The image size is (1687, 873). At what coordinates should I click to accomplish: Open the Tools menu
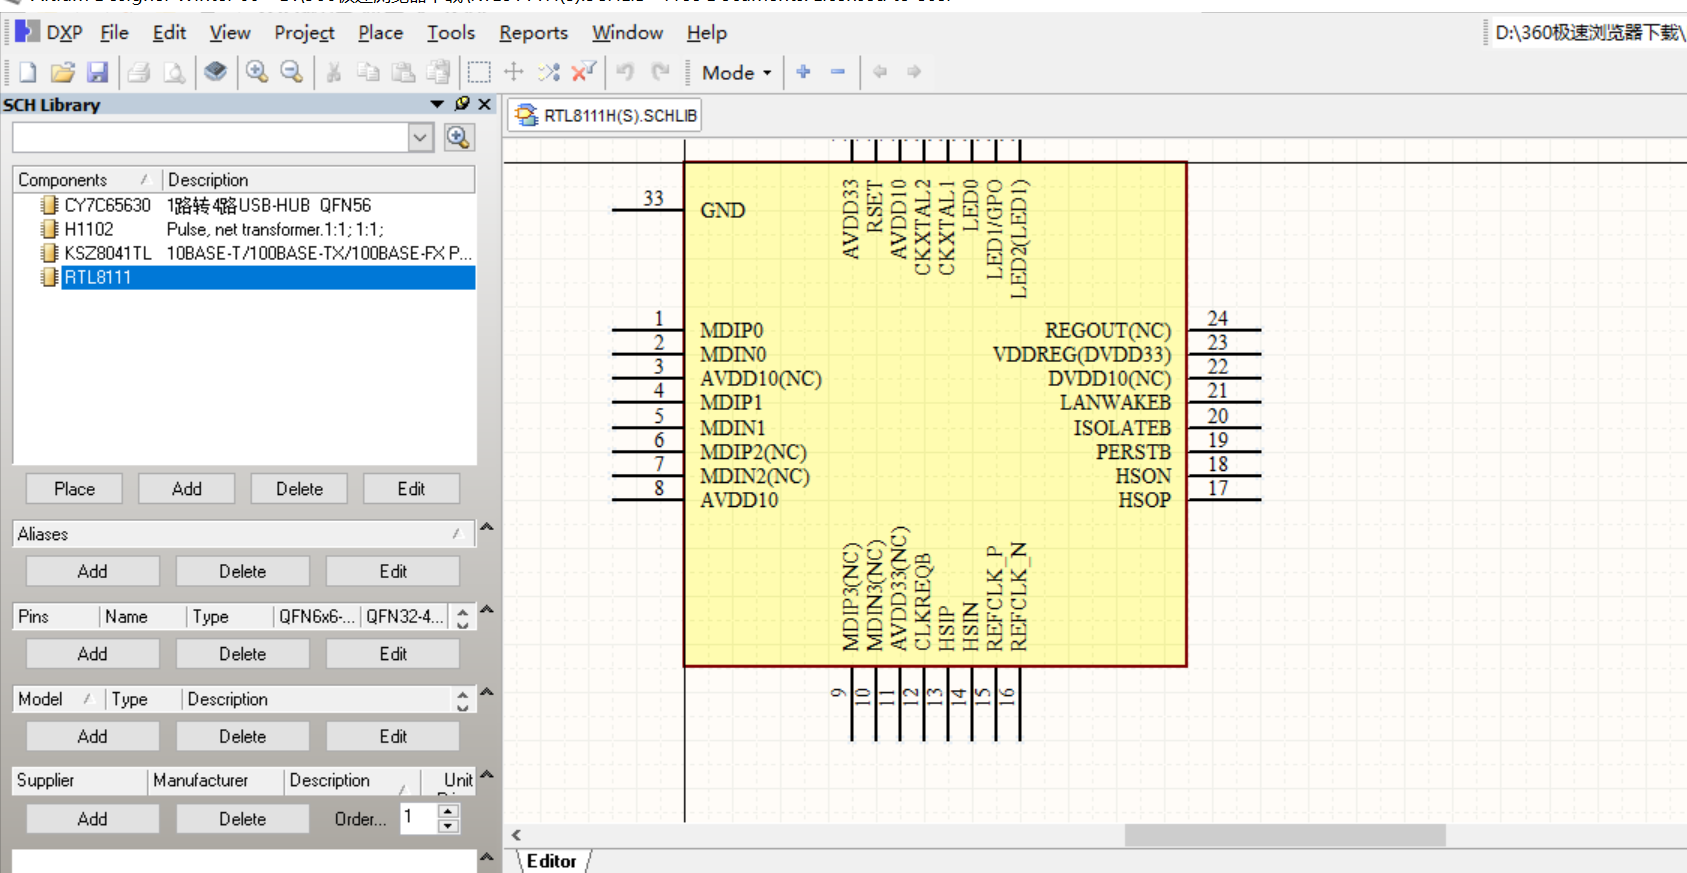pos(451,33)
